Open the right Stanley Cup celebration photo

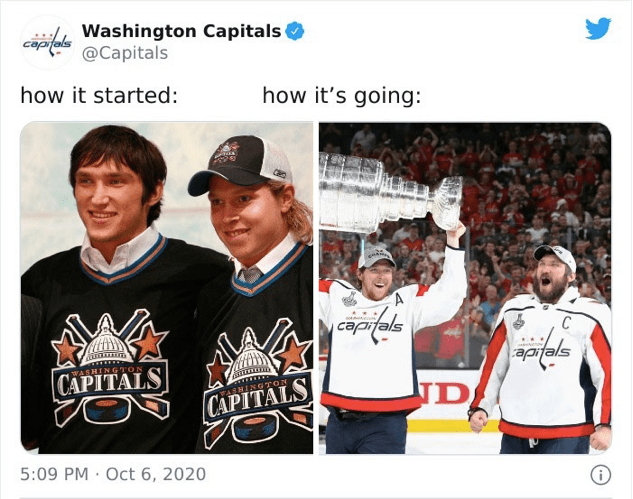point(465,287)
